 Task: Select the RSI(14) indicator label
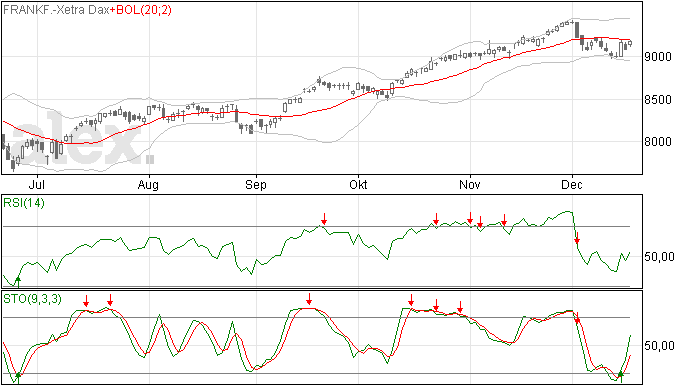click(x=24, y=203)
